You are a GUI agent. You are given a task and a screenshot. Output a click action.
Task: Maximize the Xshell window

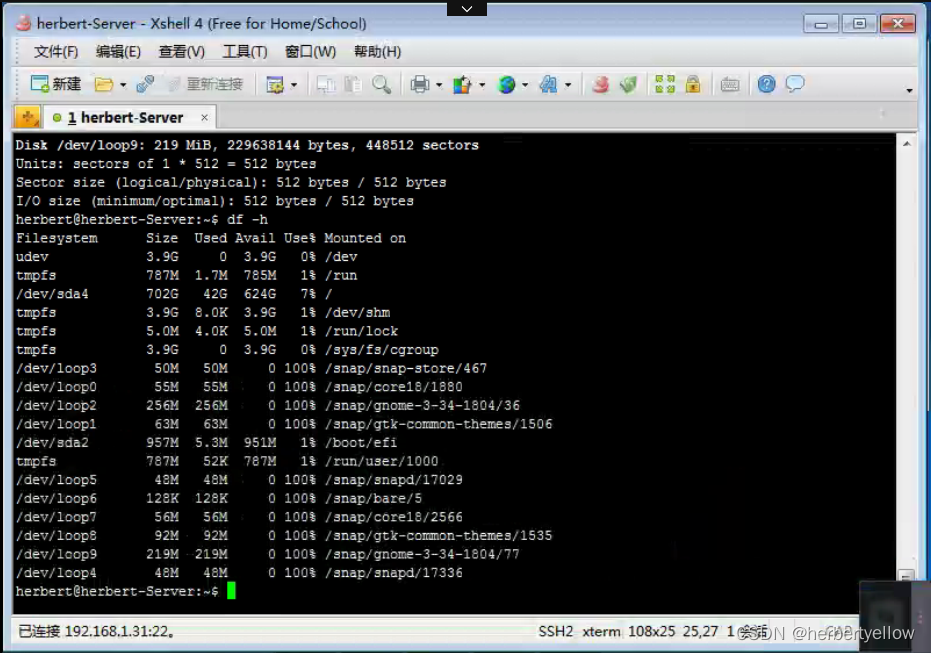pos(859,24)
